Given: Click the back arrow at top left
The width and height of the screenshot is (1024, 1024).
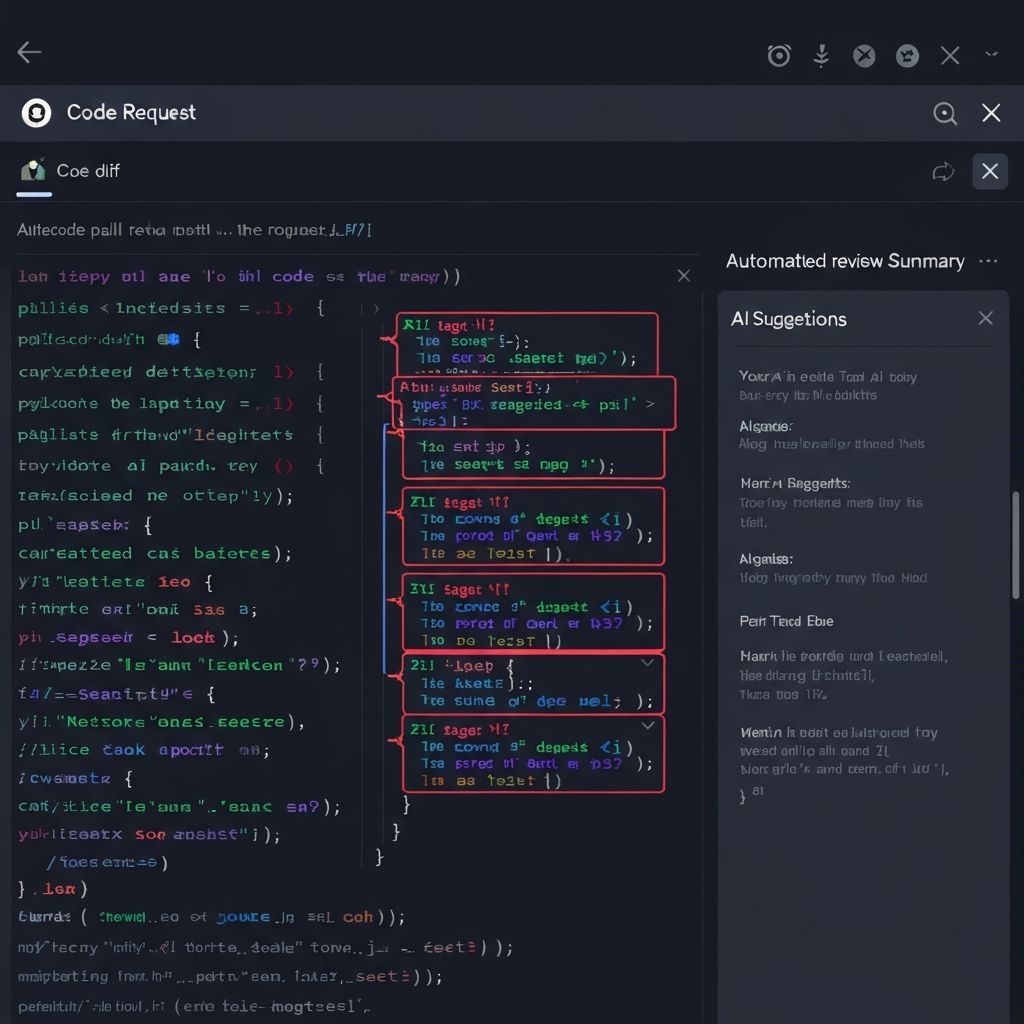Looking at the screenshot, I should pyautogui.click(x=29, y=52).
